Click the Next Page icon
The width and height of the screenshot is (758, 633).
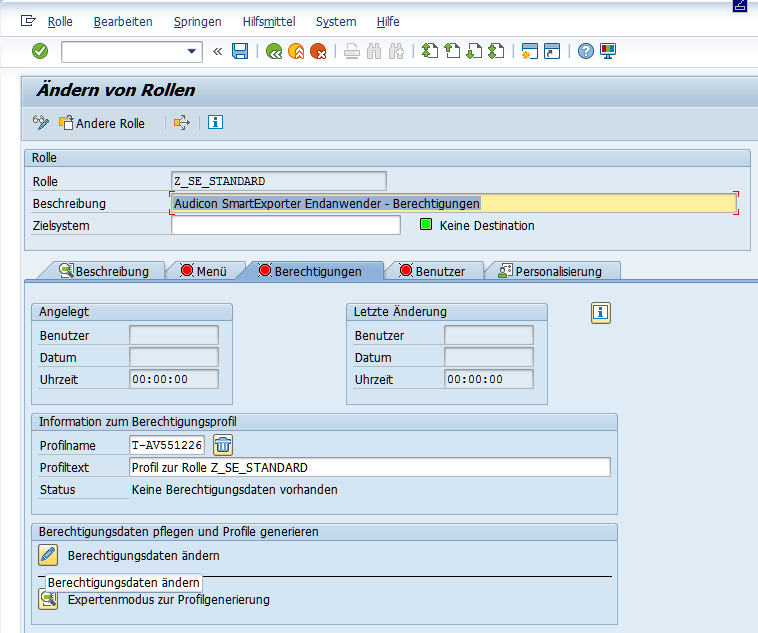coord(474,51)
